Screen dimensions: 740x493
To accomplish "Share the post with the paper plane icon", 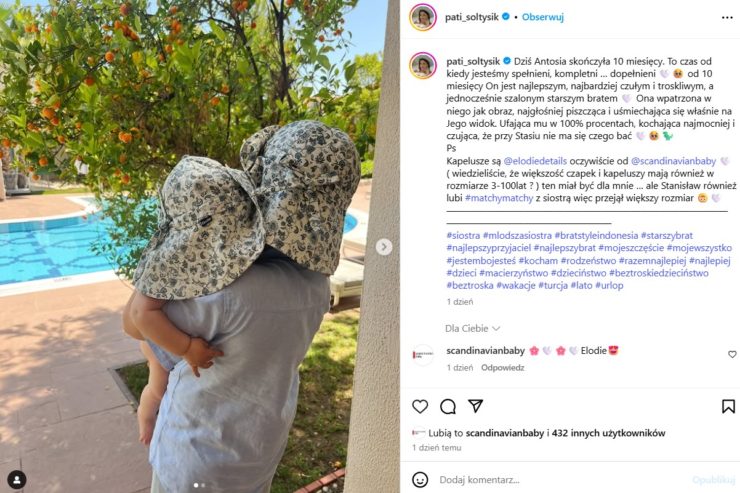I will (x=475, y=406).
